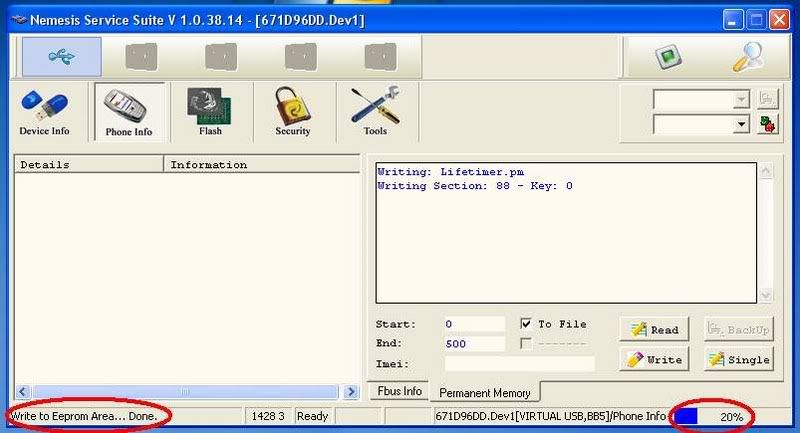The width and height of the screenshot is (800, 433).
Task: Toggle the unlabeled checkbox below To File
Action: click(526, 343)
